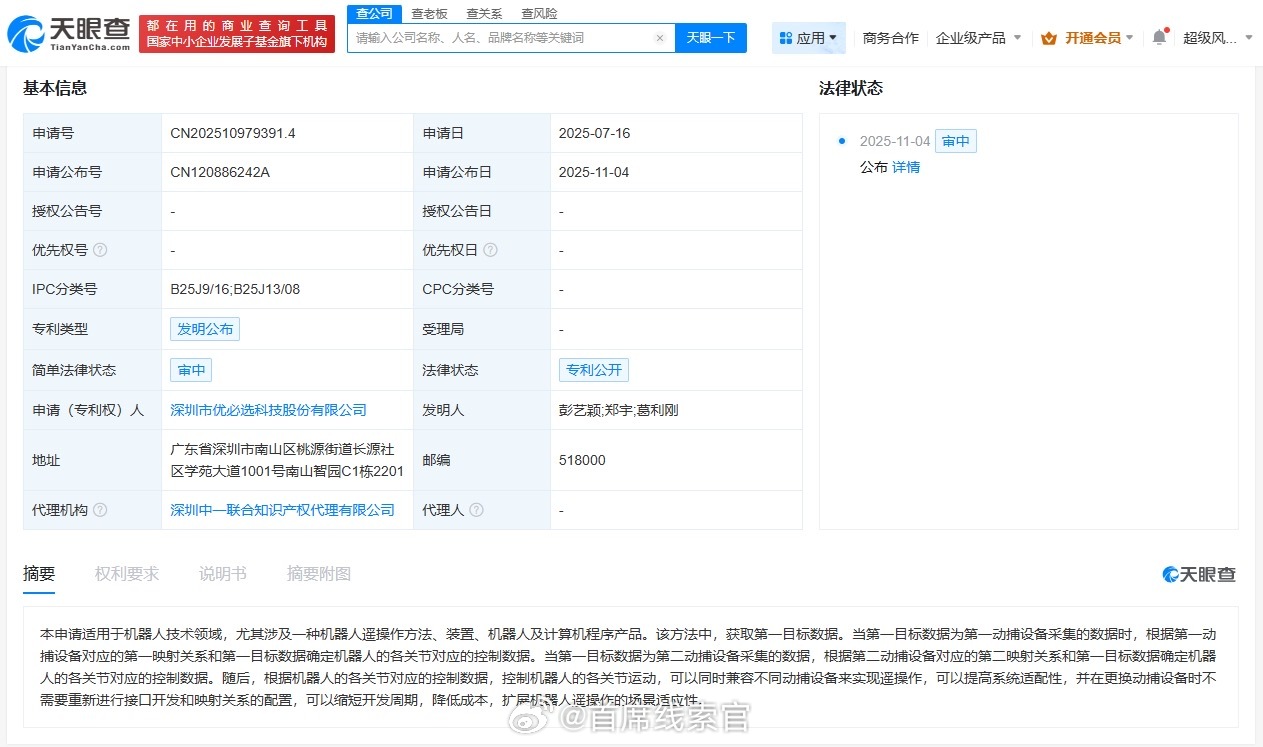Open the 商务合作 link

point(890,38)
